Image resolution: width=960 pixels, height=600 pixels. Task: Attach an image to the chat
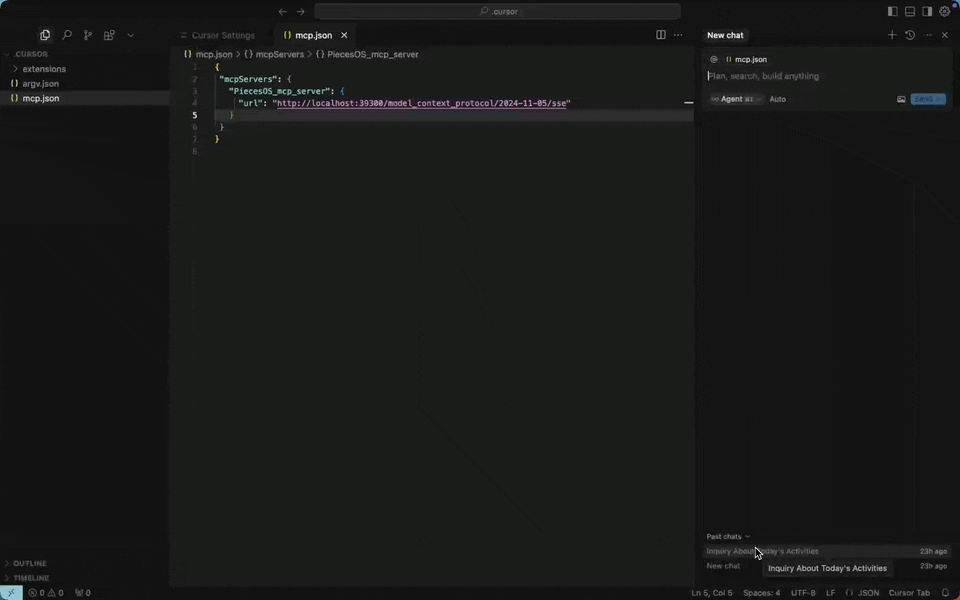(901, 99)
